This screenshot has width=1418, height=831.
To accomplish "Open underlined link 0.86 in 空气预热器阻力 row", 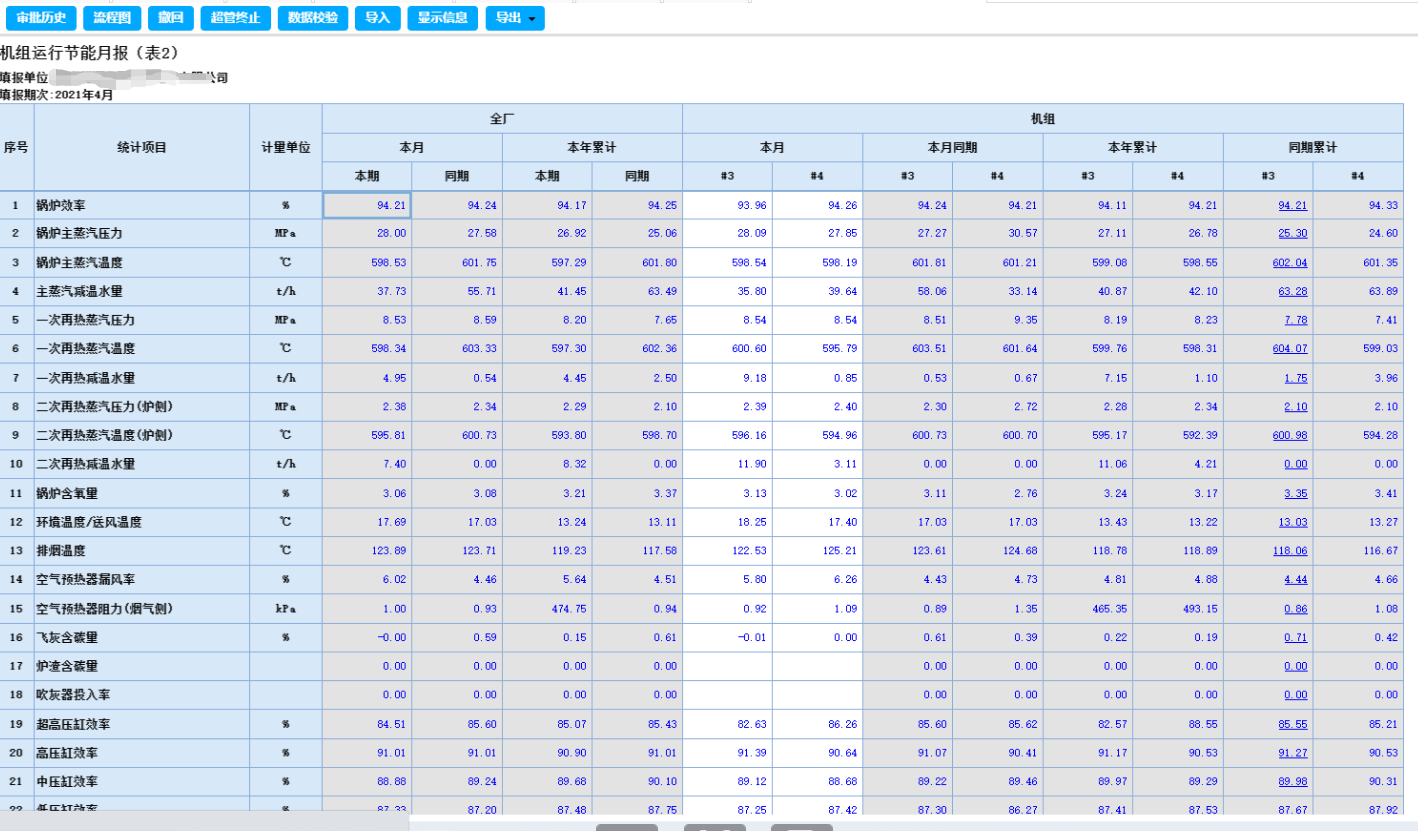I will pyautogui.click(x=1295, y=608).
